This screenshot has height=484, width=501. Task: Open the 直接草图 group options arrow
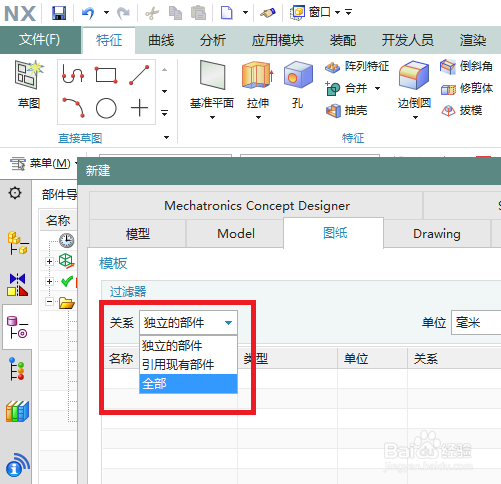coord(166,137)
